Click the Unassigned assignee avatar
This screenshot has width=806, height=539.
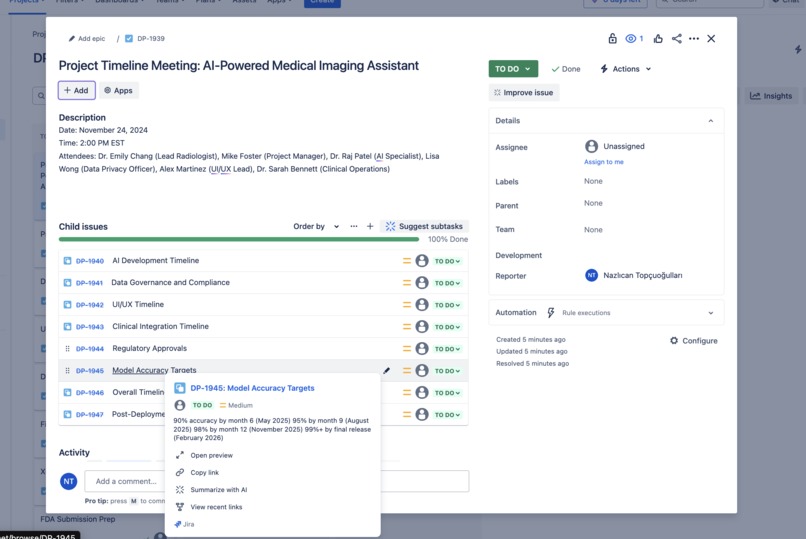(591, 146)
